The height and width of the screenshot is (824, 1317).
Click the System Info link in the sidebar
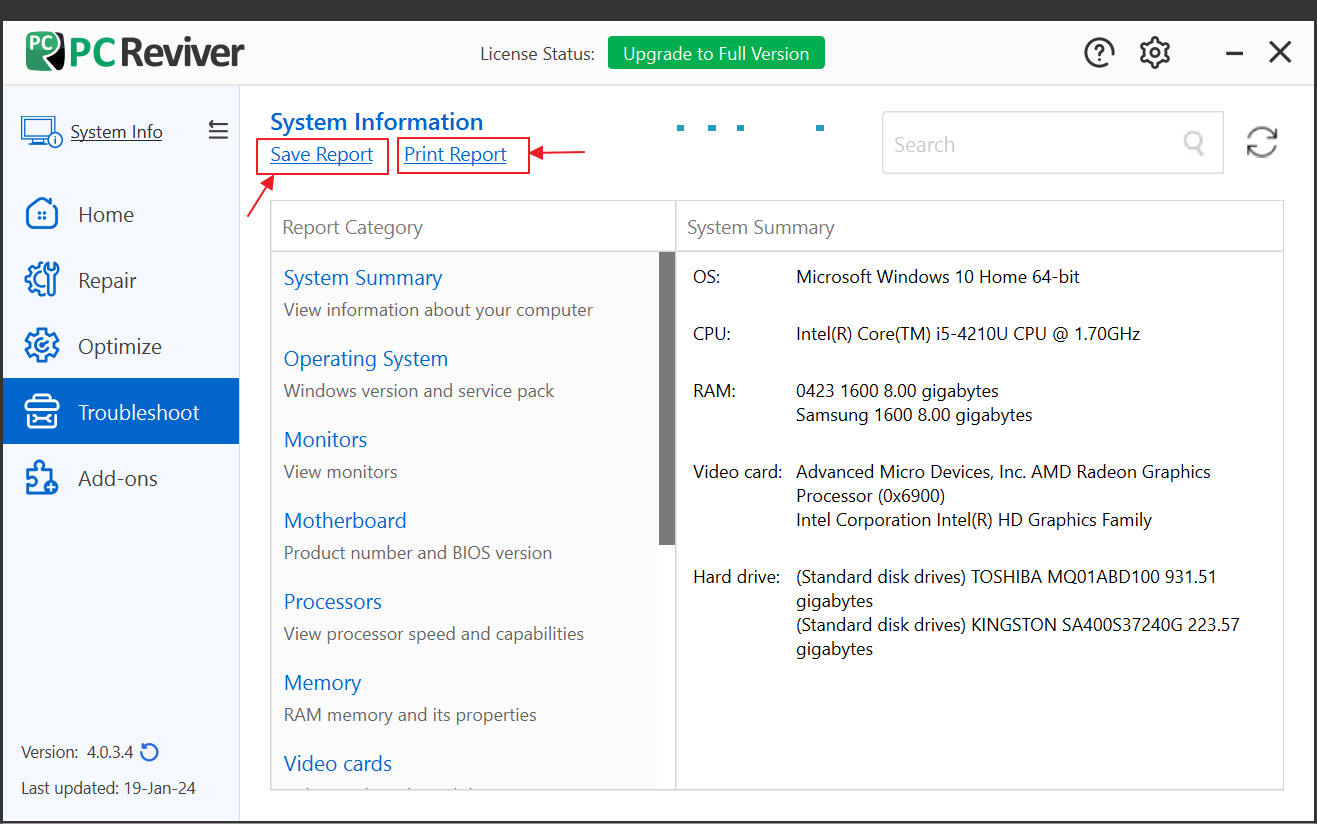116,132
